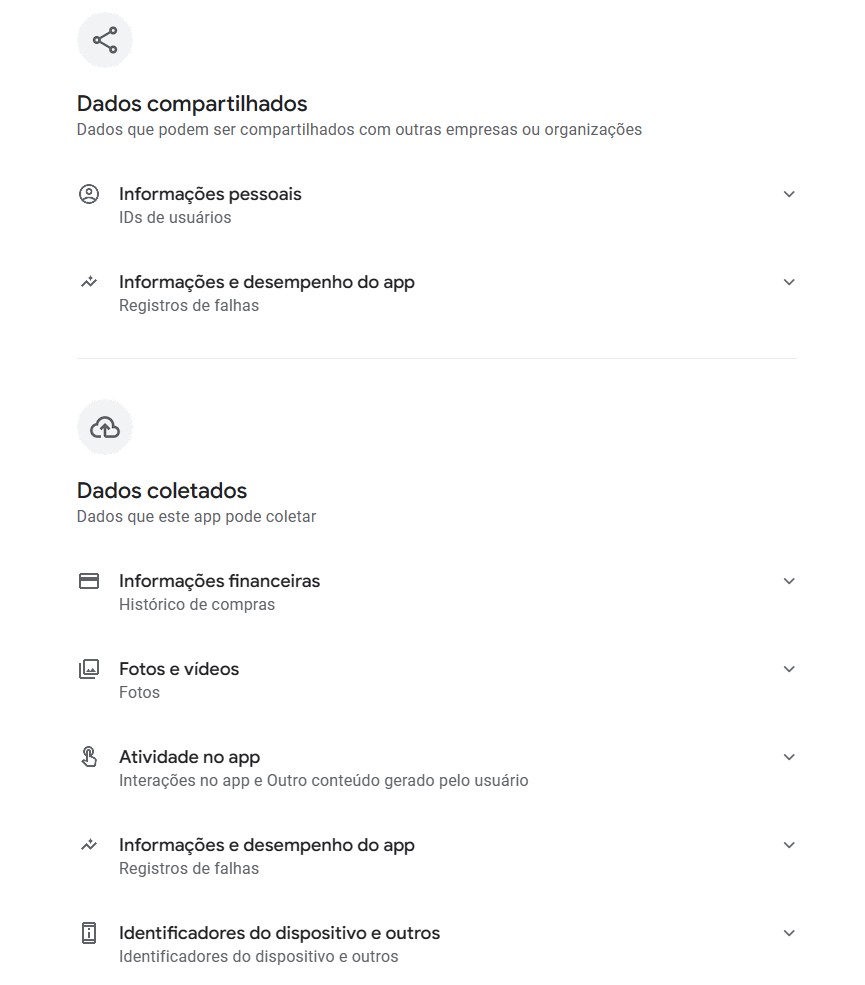Click the cloud upload icon above Dados coletados
865x985 pixels.
[x=105, y=427]
